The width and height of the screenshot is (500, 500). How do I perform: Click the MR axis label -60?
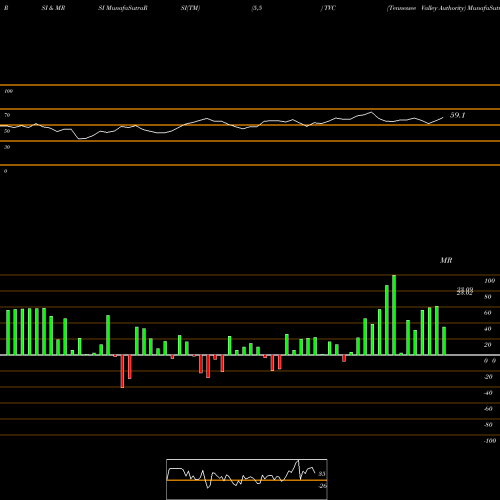point(488,409)
